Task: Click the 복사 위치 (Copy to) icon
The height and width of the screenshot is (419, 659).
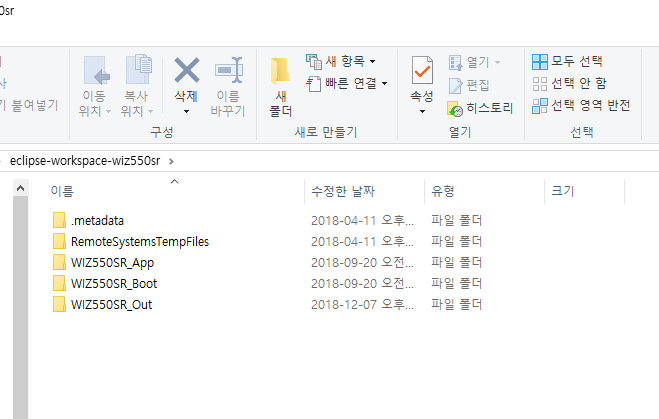Action: coord(139,69)
